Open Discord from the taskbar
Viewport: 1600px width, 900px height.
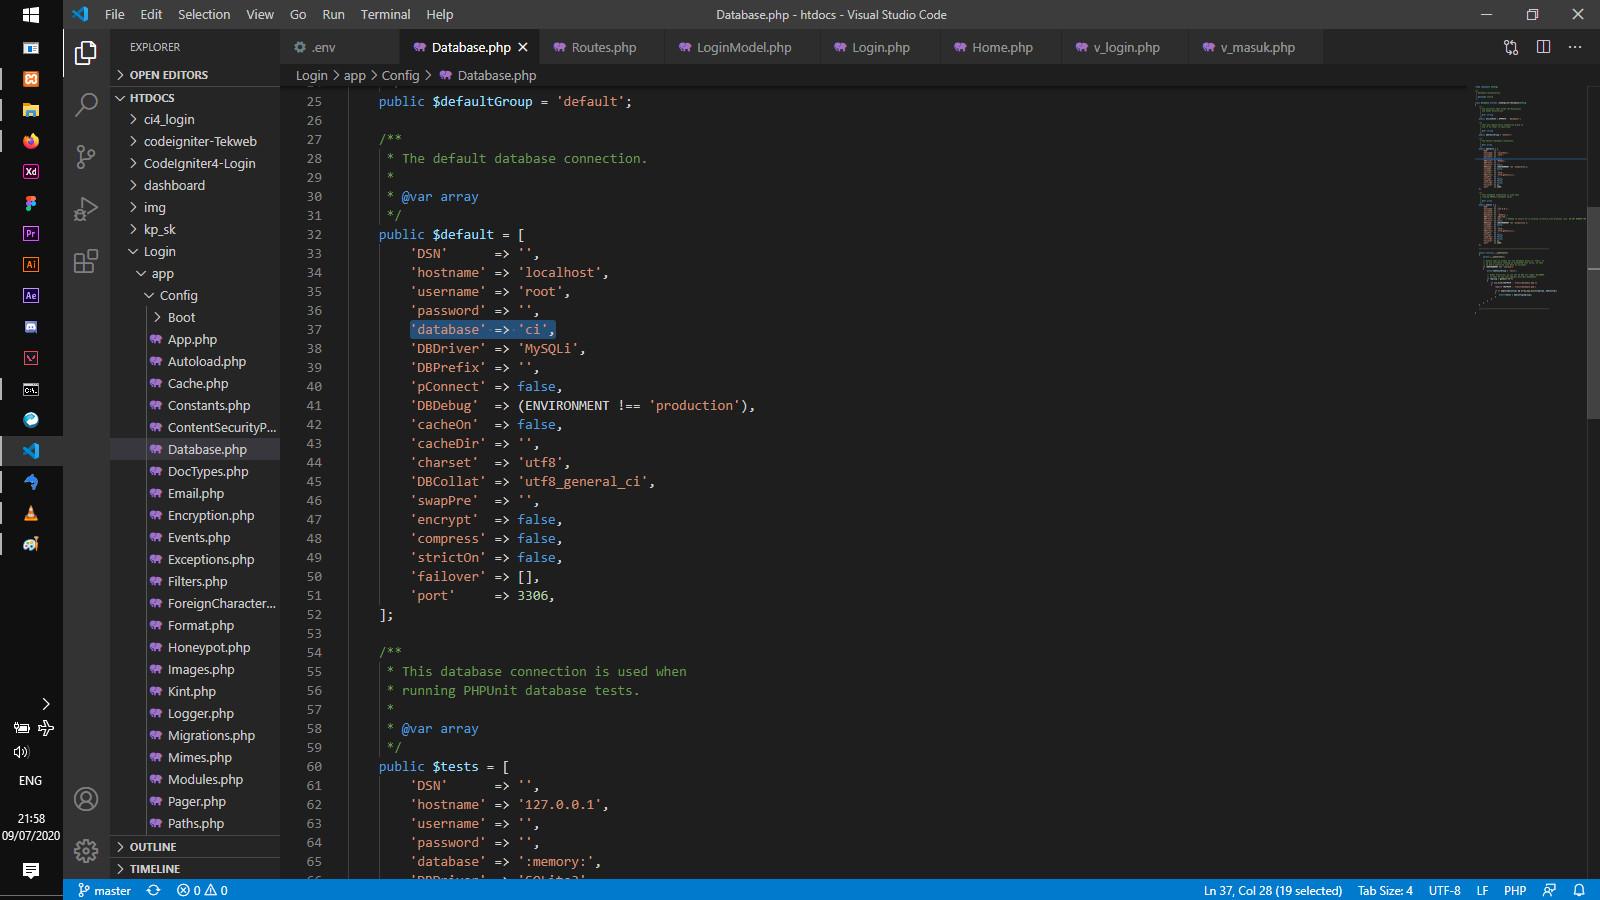coord(31,326)
